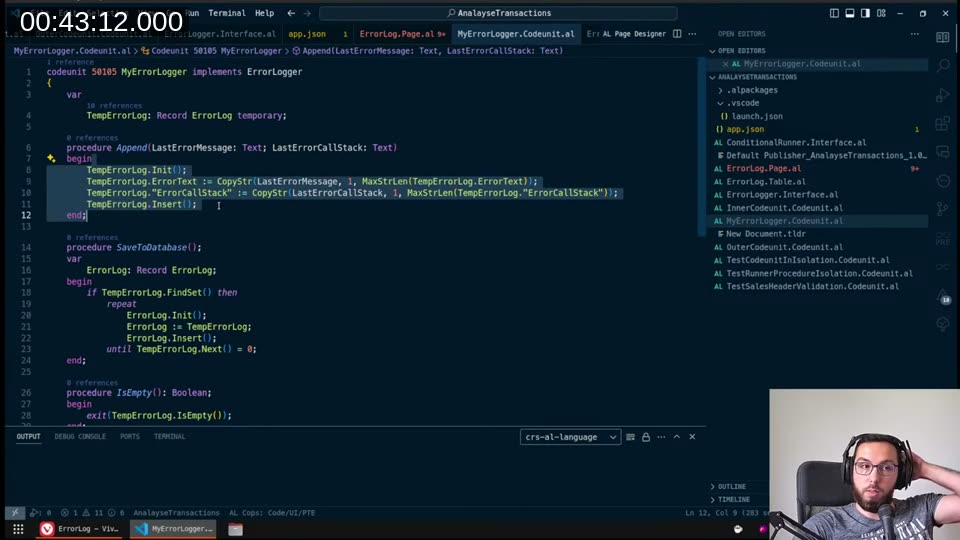Click Codeunit 50105 MyErrorLogger breadcrumb
Image resolution: width=960 pixels, height=540 pixels.
click(211, 51)
